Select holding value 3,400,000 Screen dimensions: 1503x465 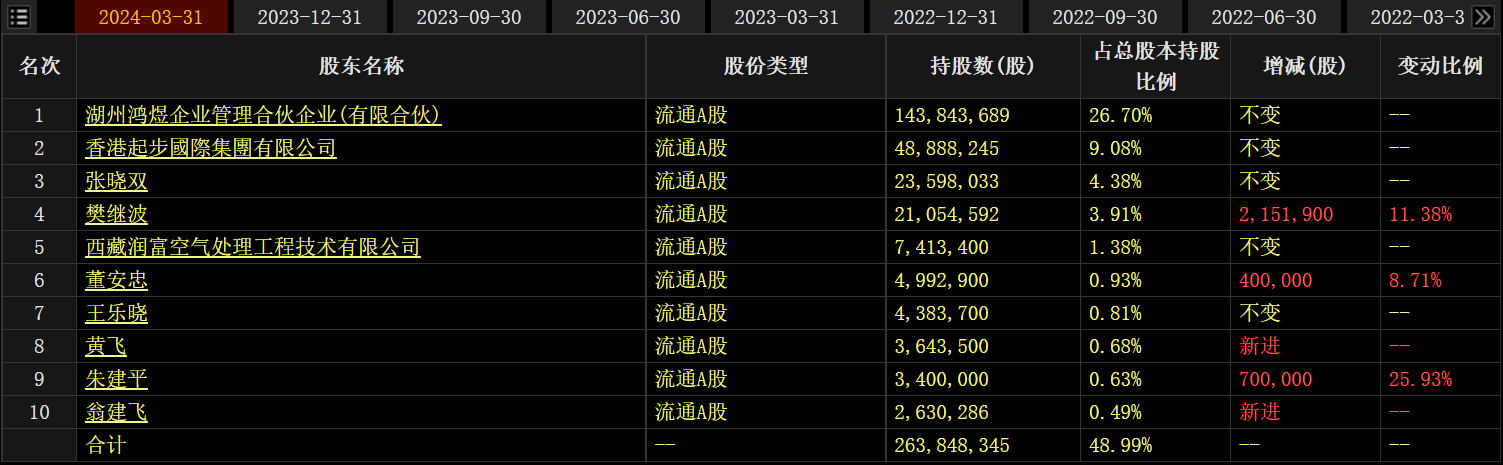point(942,379)
